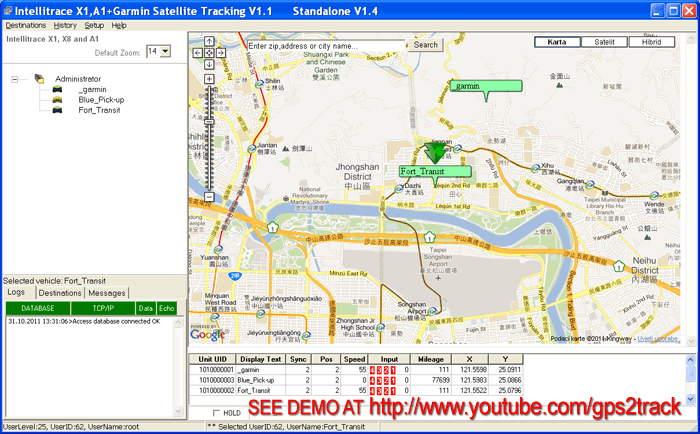Click green arrow vehicle marker on map
The image size is (700, 434).
434,153
